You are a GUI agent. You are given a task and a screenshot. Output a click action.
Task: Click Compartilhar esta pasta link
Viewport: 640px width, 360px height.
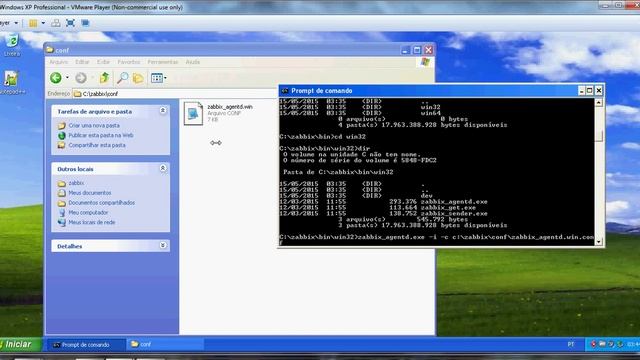[x=97, y=145]
